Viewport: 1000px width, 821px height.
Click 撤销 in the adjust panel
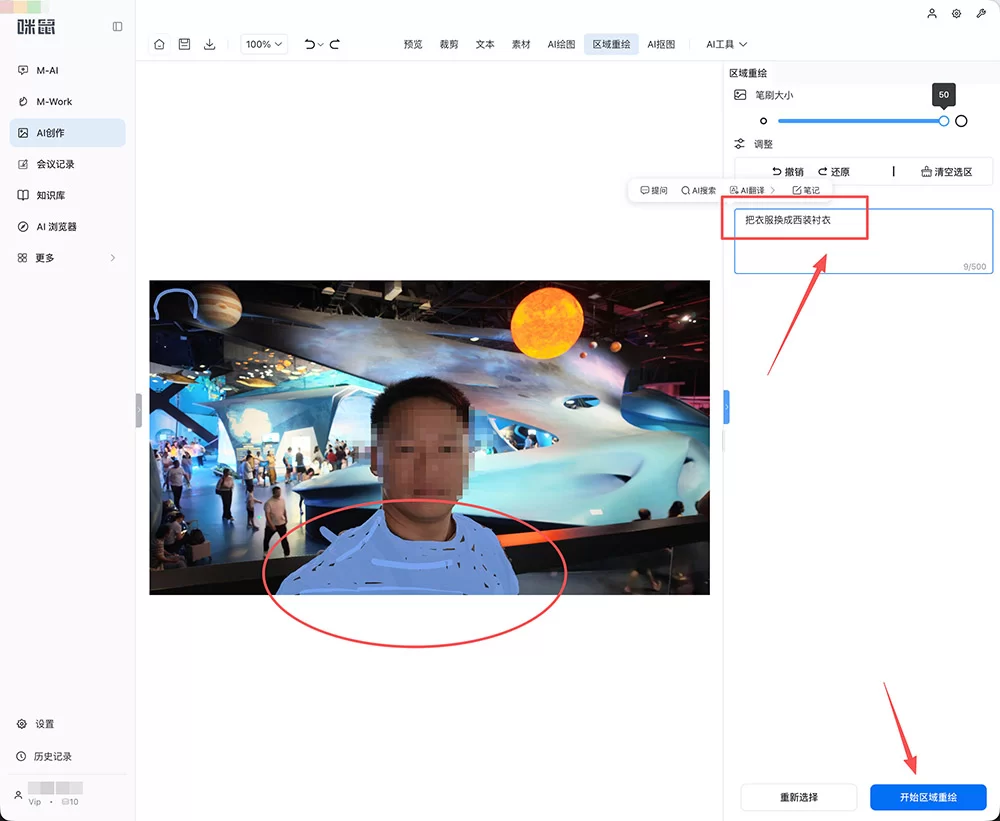coord(788,172)
